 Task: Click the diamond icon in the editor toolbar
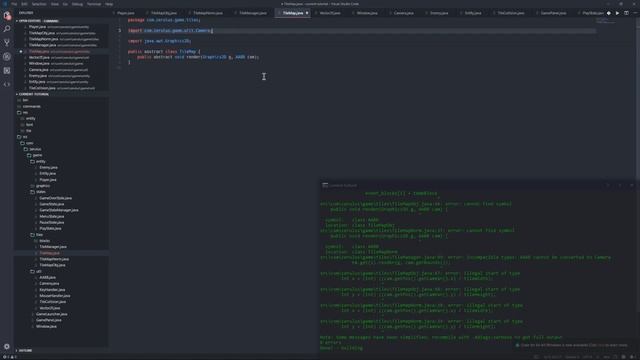(609, 13)
